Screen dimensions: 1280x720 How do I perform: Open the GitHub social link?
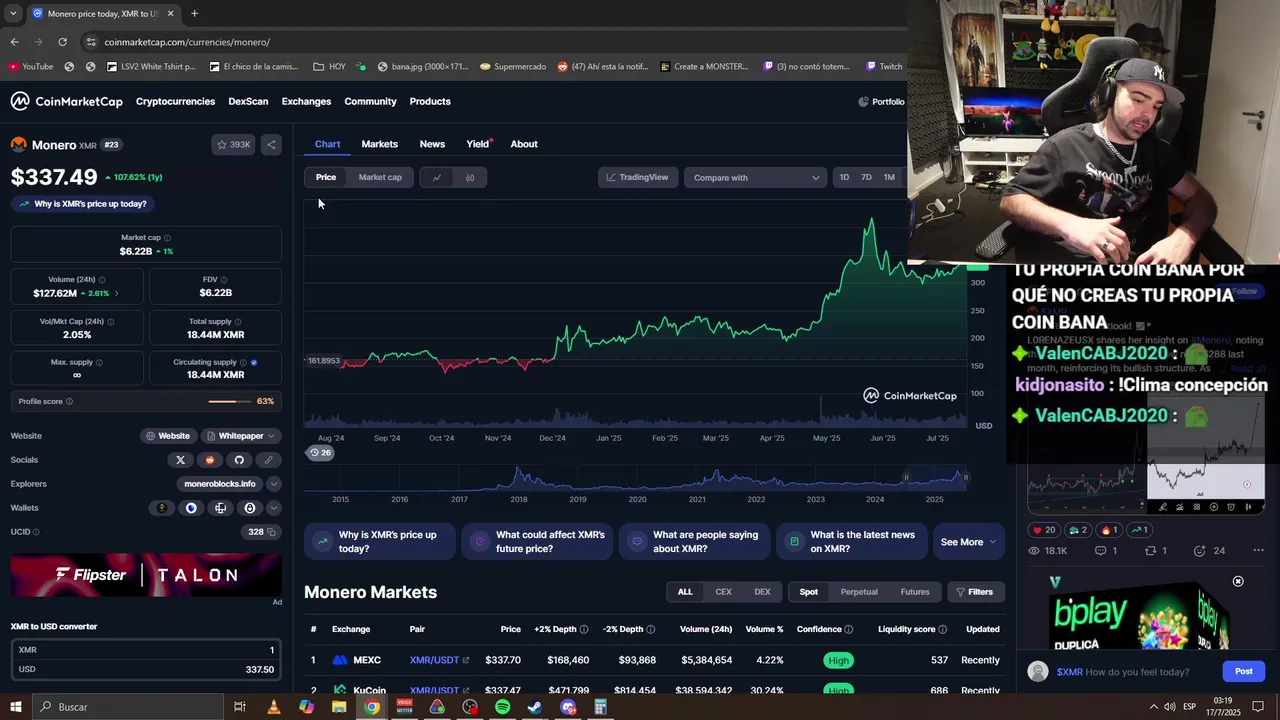238,460
